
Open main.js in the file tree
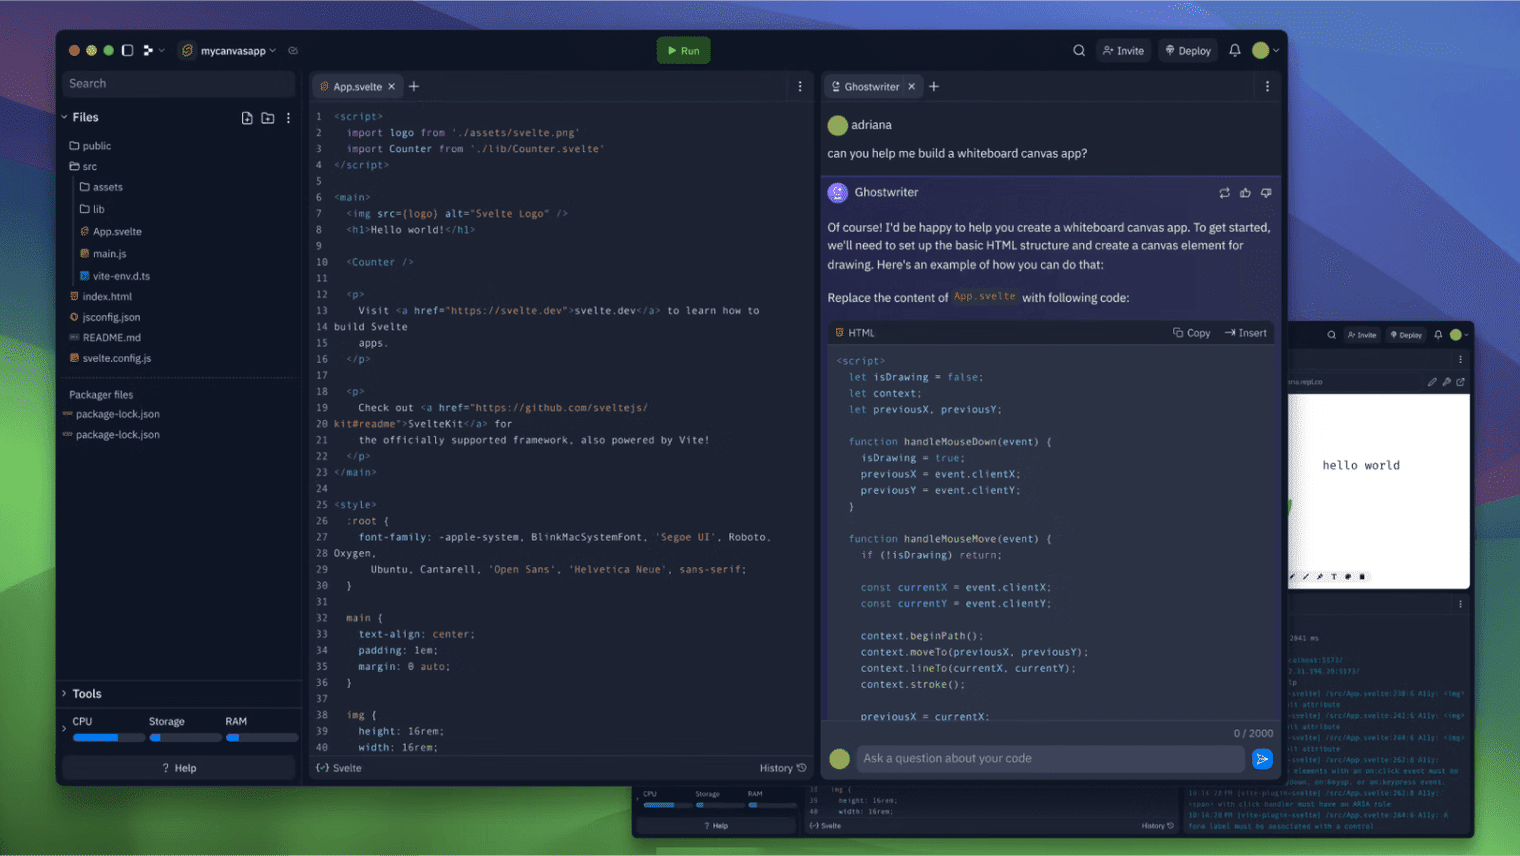pyautogui.click(x=103, y=254)
